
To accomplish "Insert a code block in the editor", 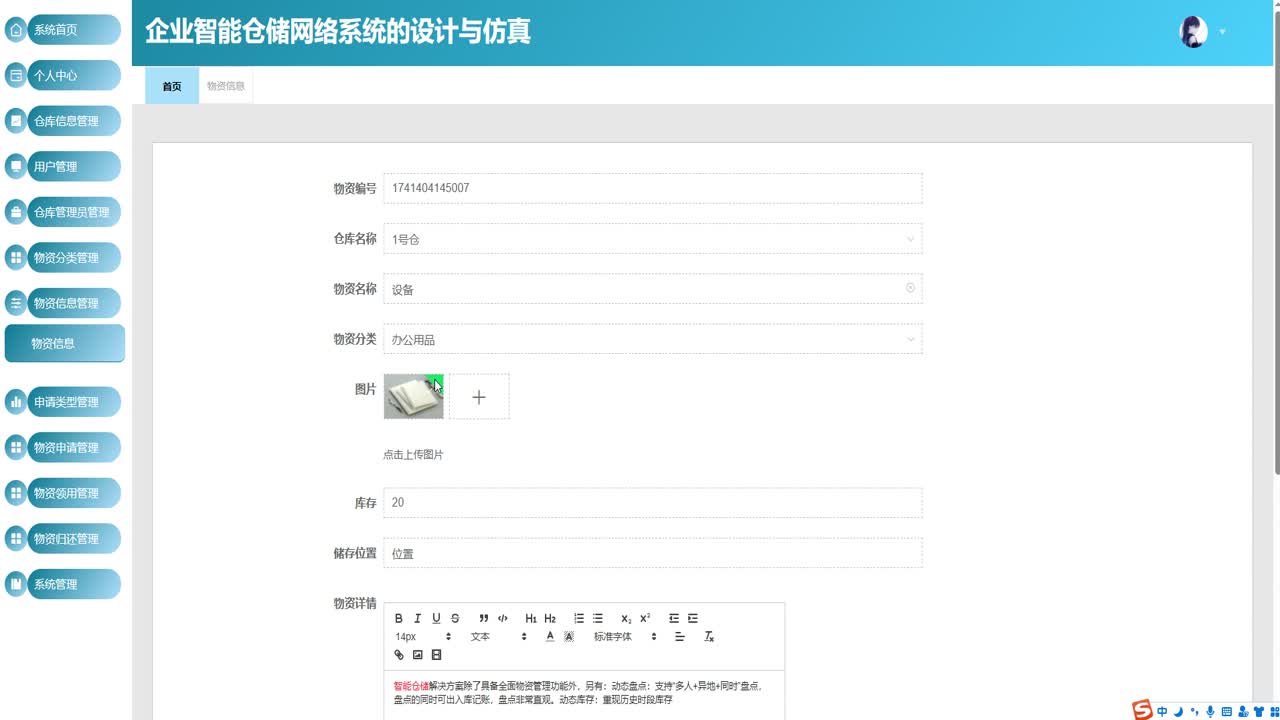I will [503, 618].
